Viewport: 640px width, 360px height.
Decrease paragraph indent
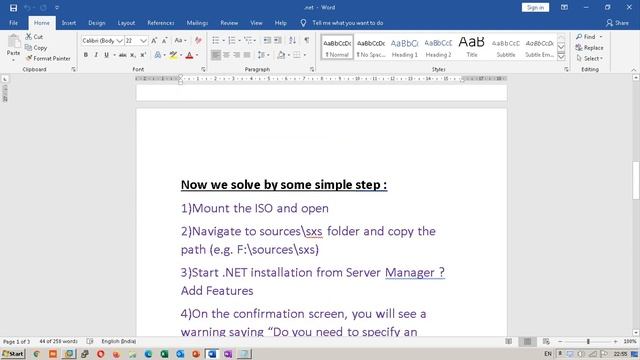(267, 40)
